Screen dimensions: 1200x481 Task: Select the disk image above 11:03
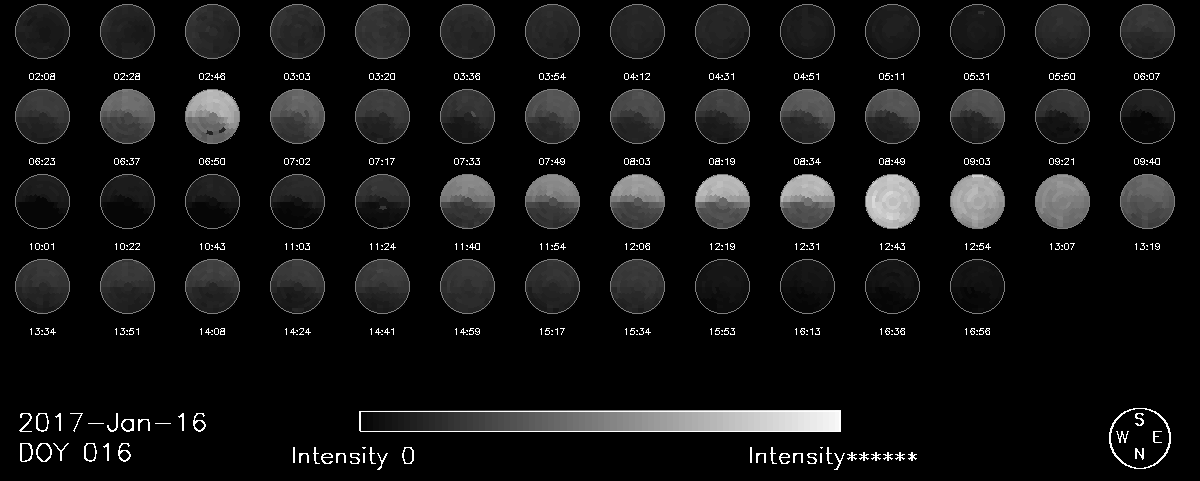click(297, 202)
